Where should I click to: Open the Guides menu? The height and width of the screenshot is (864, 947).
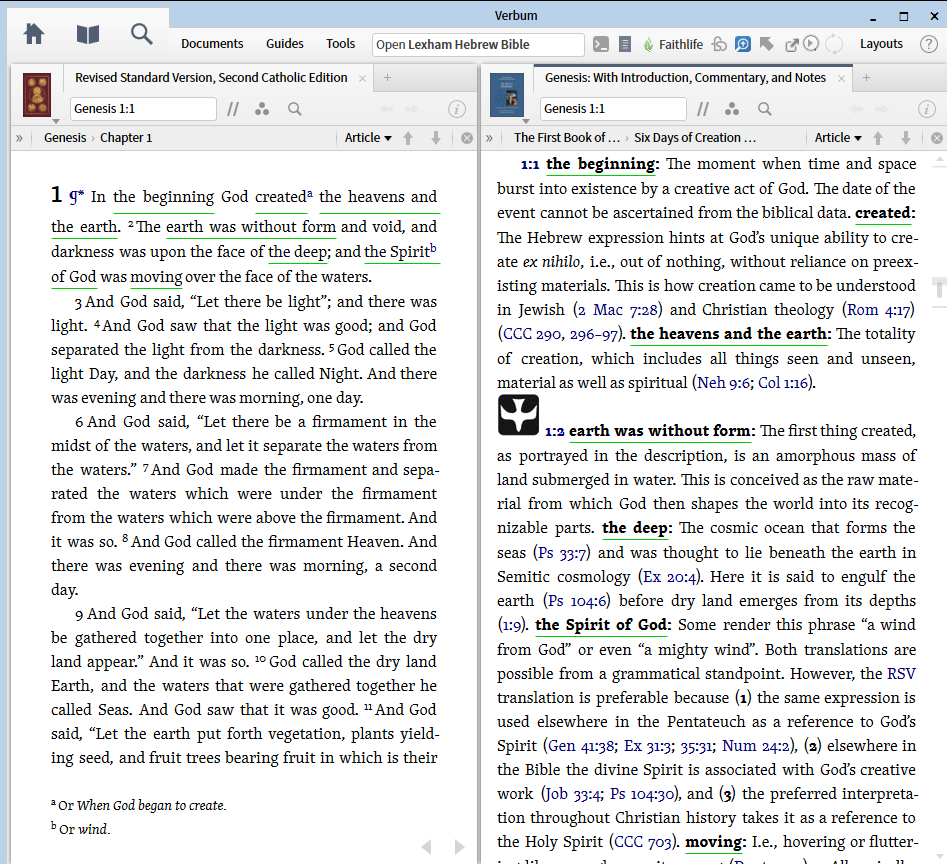284,43
